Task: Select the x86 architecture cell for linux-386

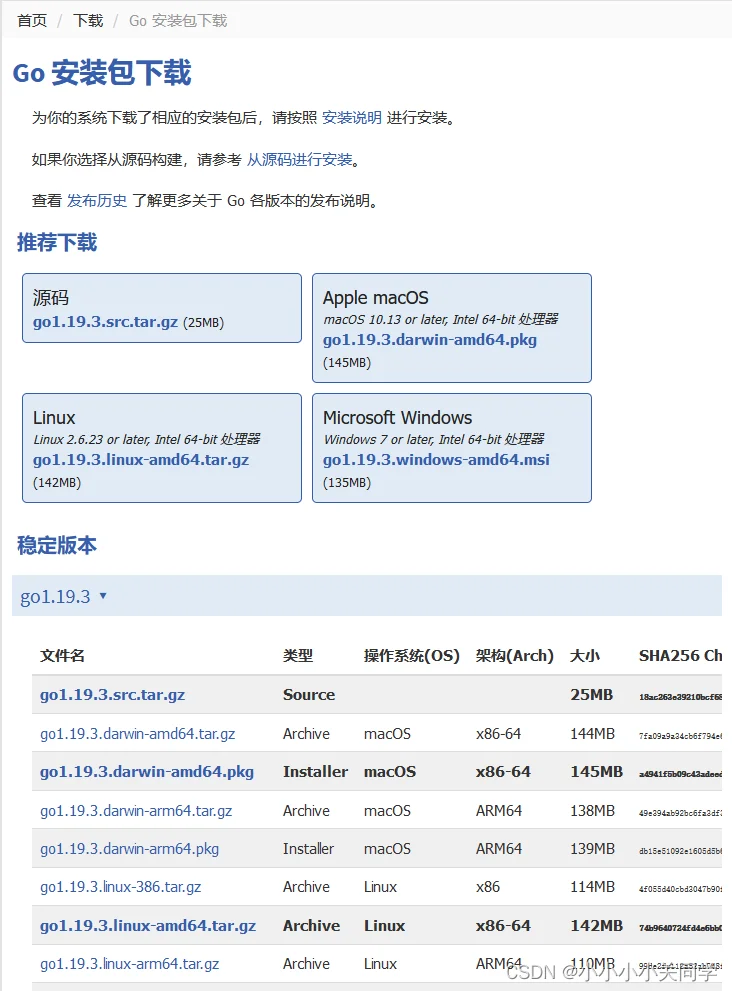Action: (x=488, y=887)
